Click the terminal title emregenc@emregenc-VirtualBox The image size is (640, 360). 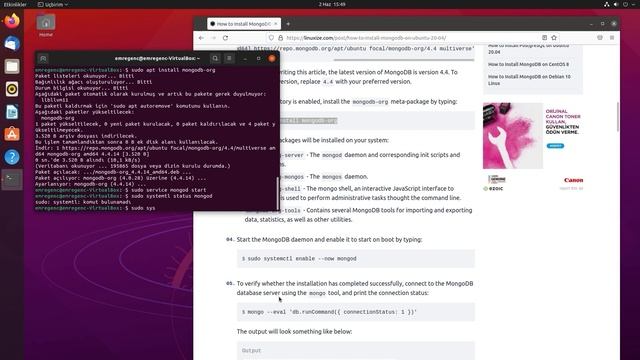click(157, 58)
